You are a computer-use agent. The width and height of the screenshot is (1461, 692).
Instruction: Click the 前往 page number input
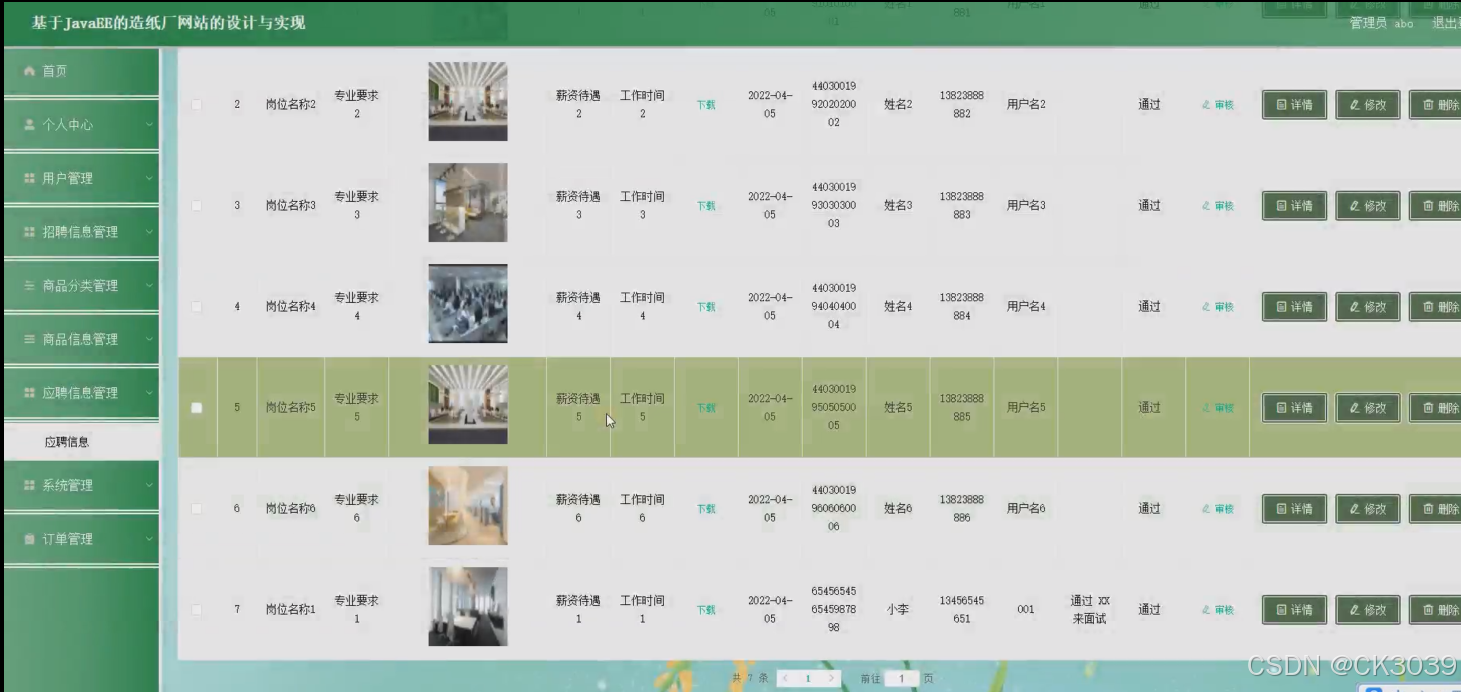901,678
